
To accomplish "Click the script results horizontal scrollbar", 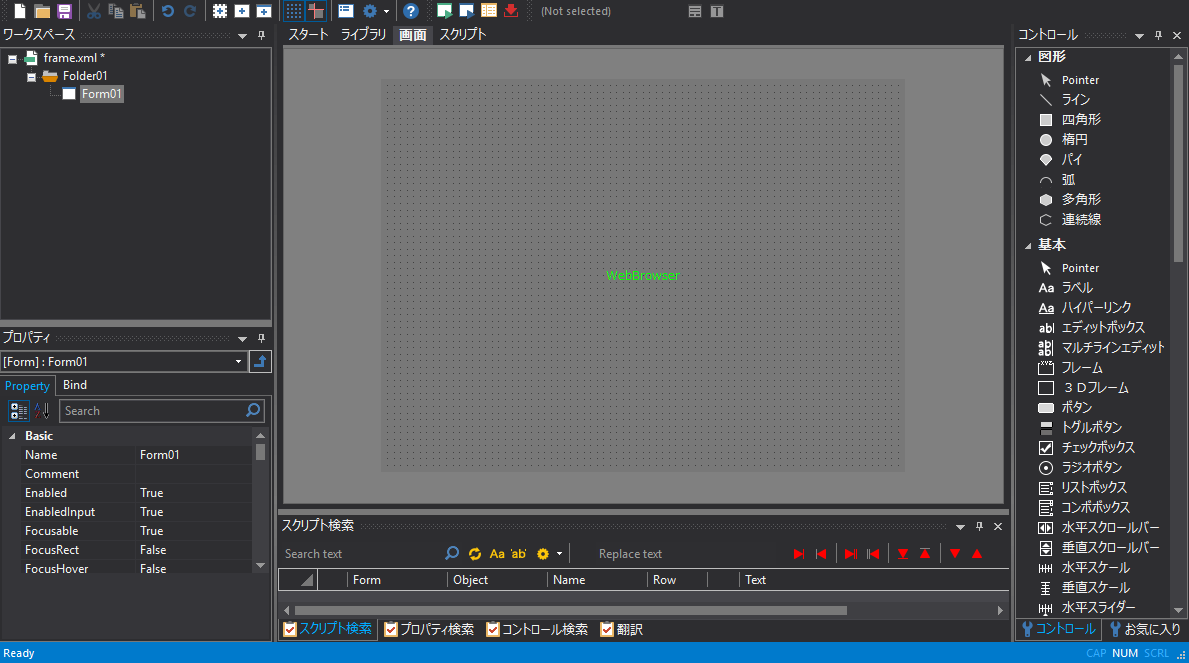I will tap(570, 610).
